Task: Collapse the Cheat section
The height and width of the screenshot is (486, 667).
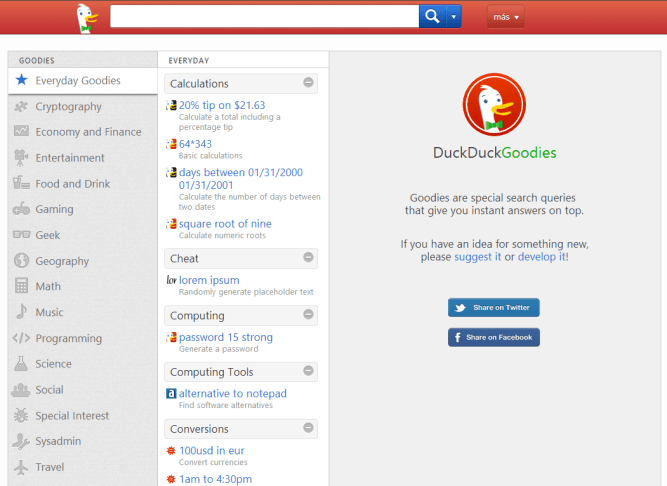Action: click(x=308, y=257)
